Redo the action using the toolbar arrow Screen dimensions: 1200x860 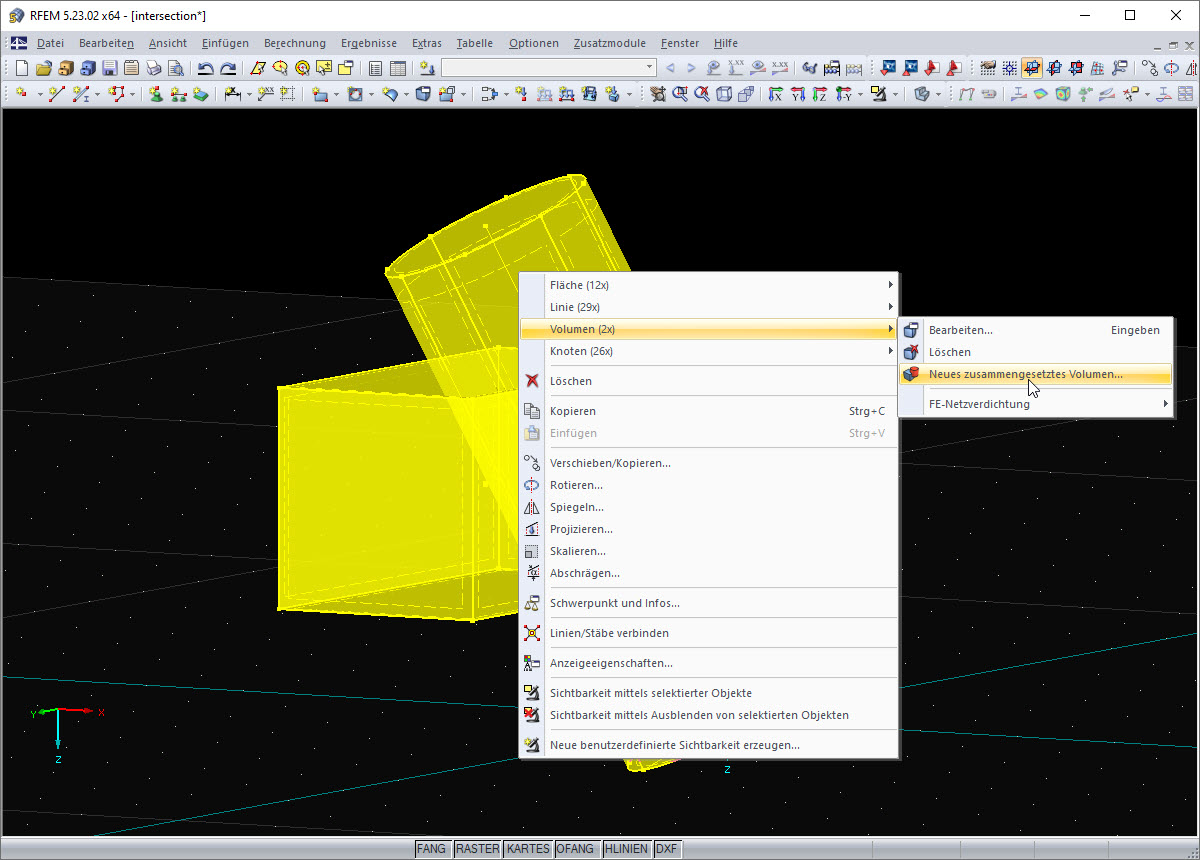coord(228,68)
